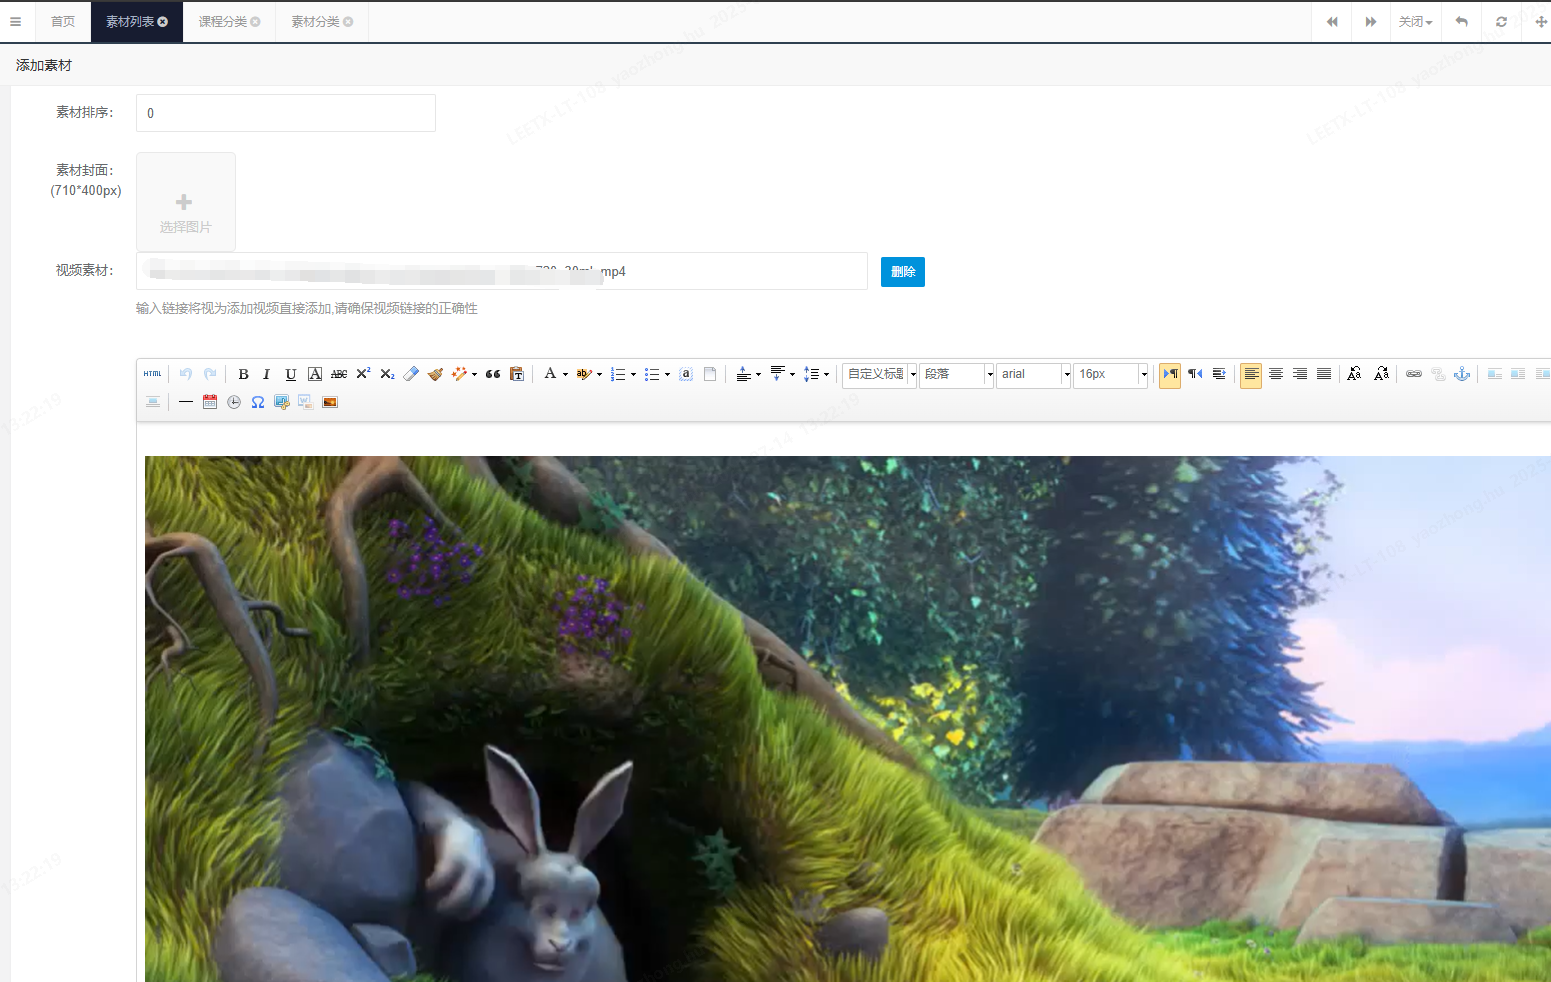Click 选择图片 to upload cover
Screen dimensions: 1551x982
click(x=186, y=202)
